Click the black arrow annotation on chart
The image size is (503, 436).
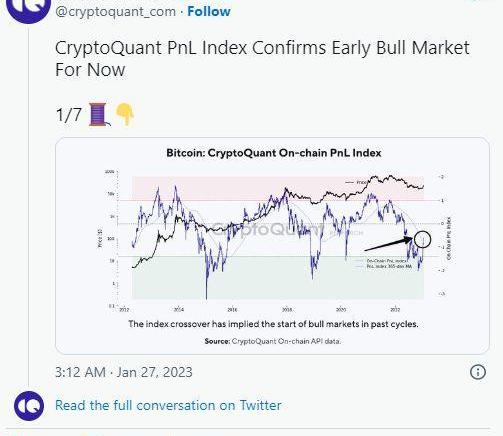click(389, 244)
